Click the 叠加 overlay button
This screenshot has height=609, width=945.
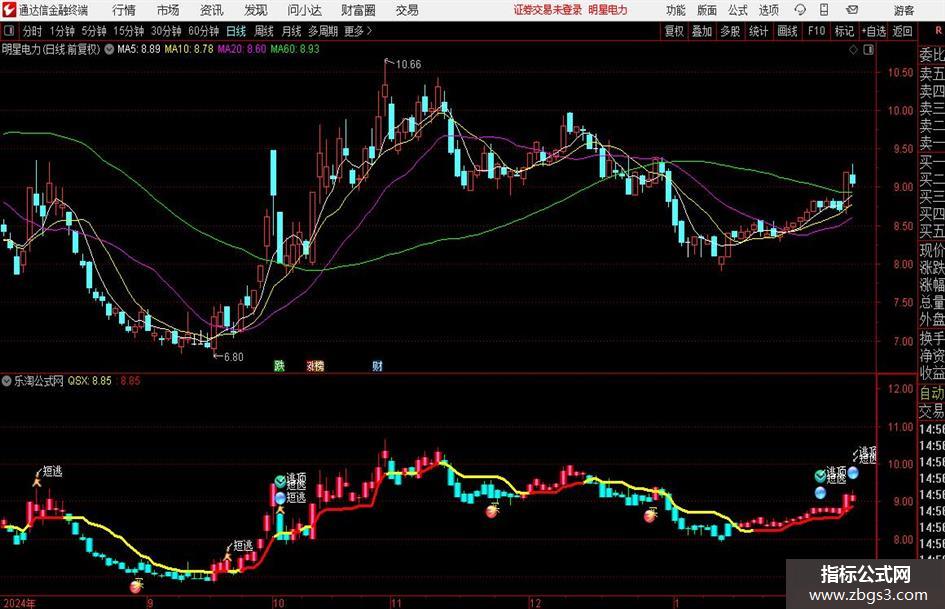[702, 31]
